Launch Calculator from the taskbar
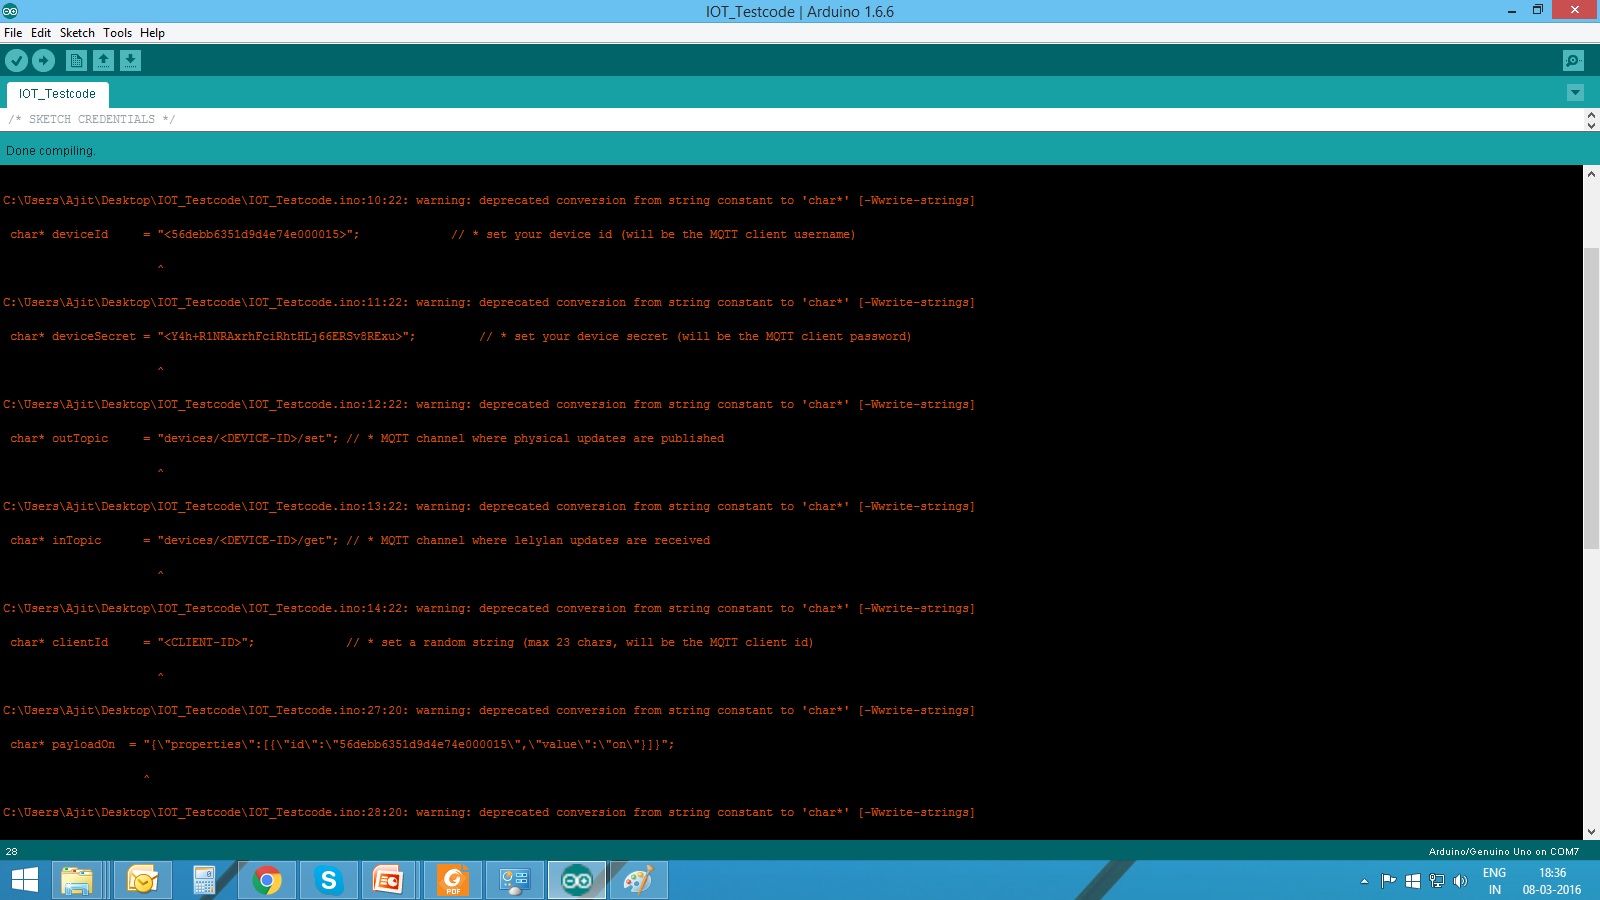Image resolution: width=1600 pixels, height=900 pixels. click(204, 880)
